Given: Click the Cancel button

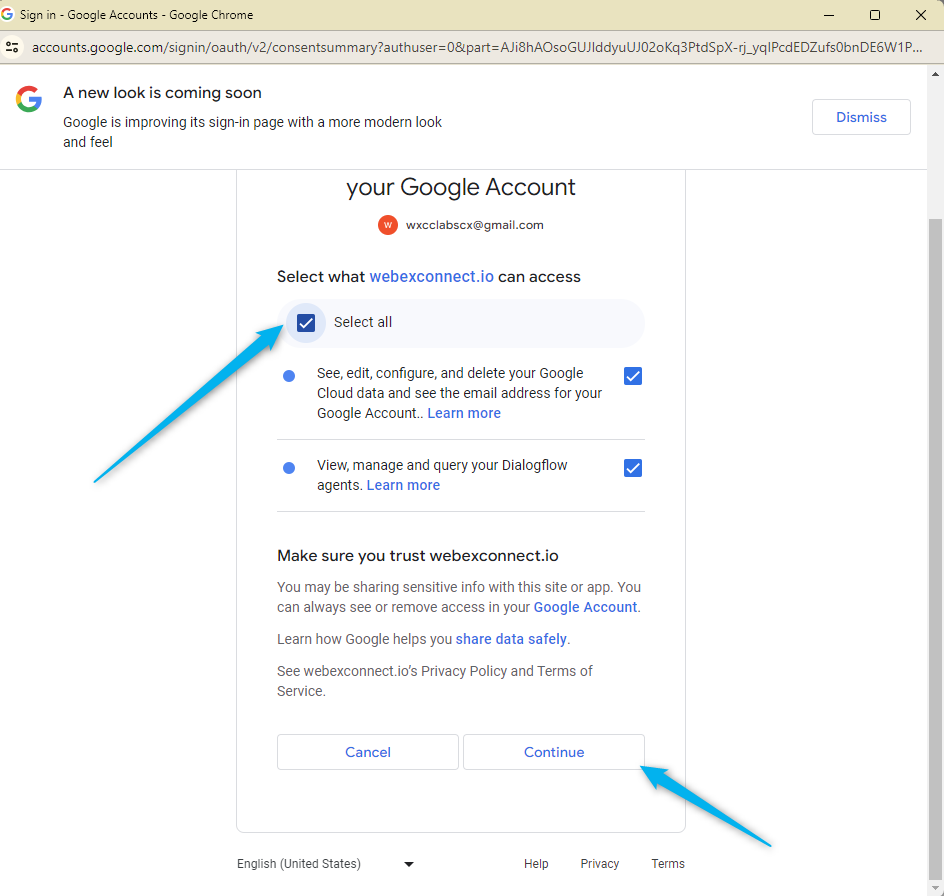Looking at the screenshot, I should click(368, 752).
